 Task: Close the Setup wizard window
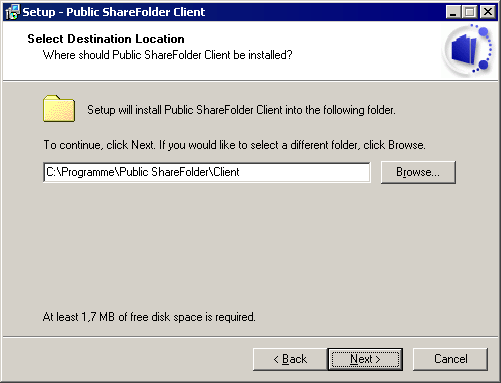(488, 12)
